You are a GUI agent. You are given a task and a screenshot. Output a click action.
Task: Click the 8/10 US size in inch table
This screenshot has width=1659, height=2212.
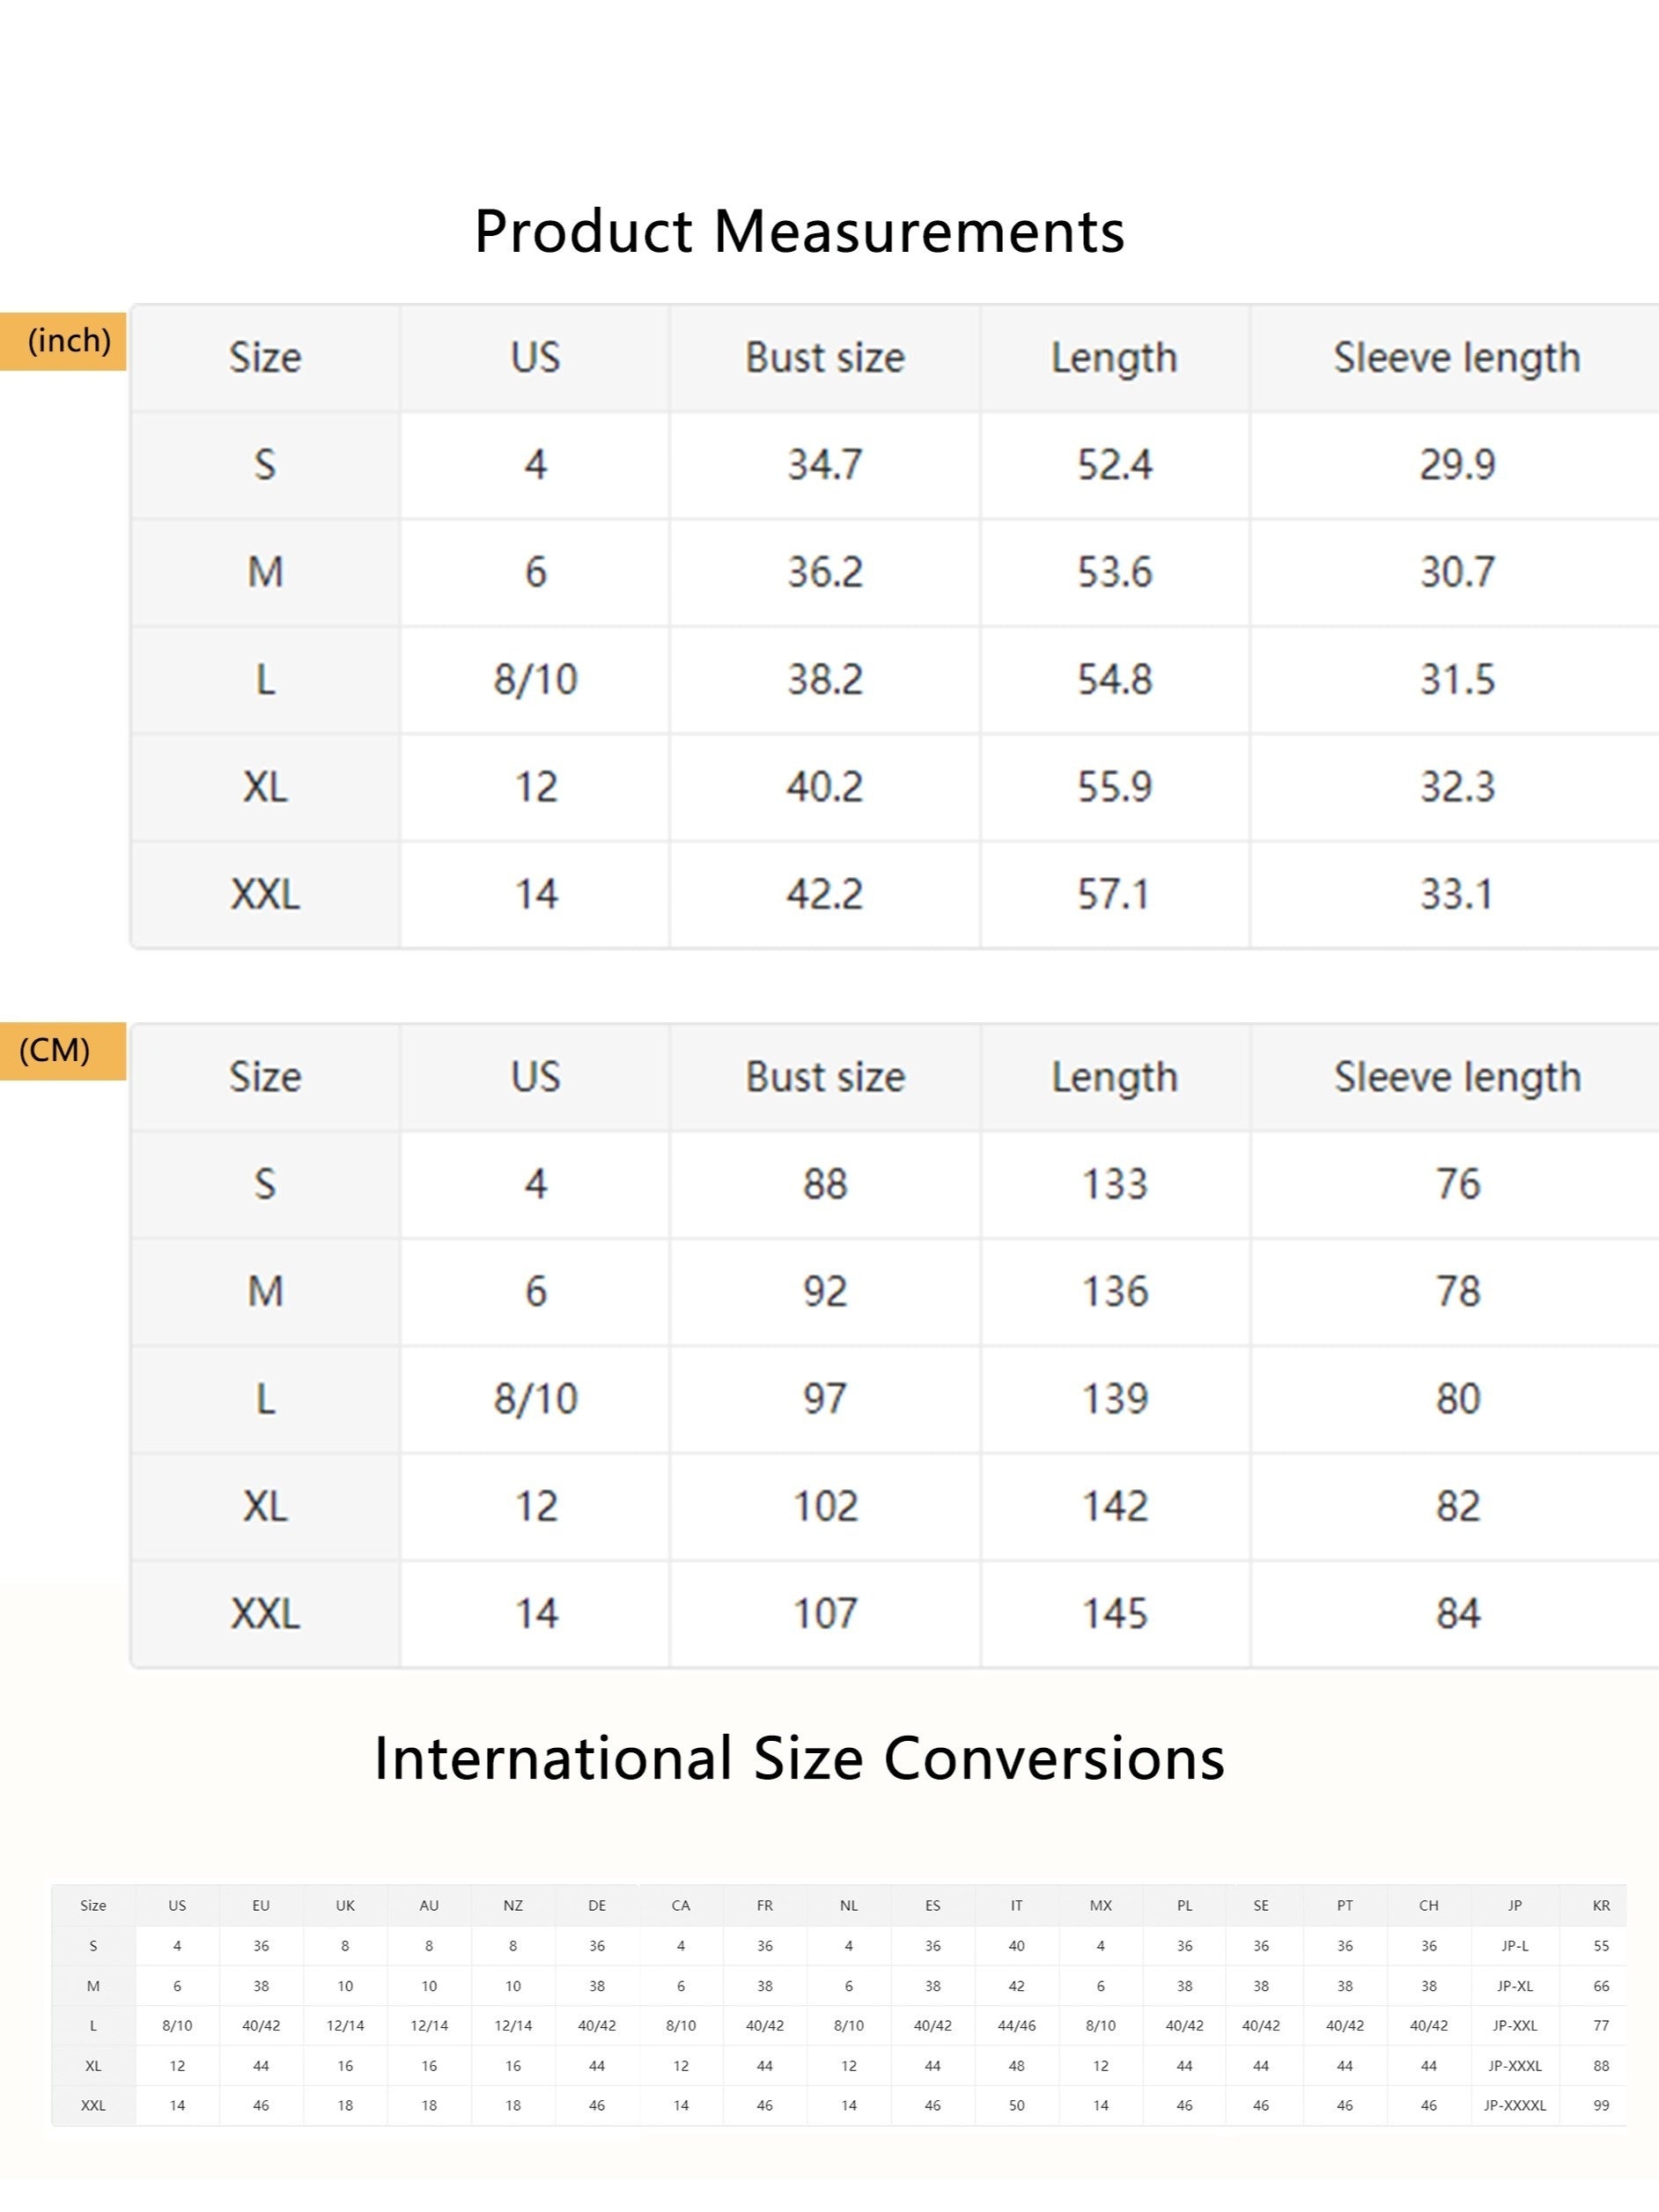(x=535, y=680)
